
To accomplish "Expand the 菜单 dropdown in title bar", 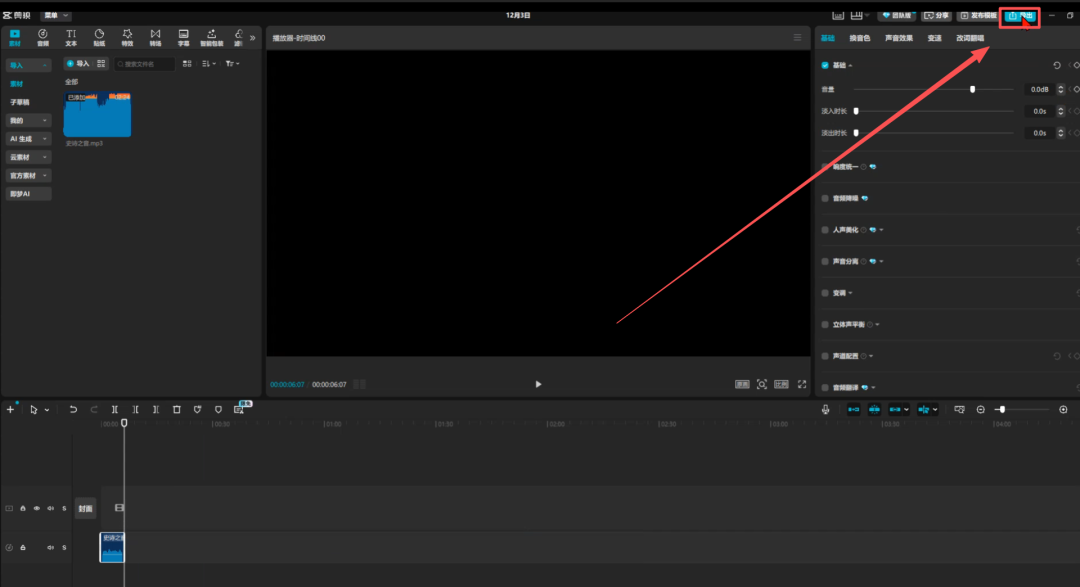I will coord(56,16).
